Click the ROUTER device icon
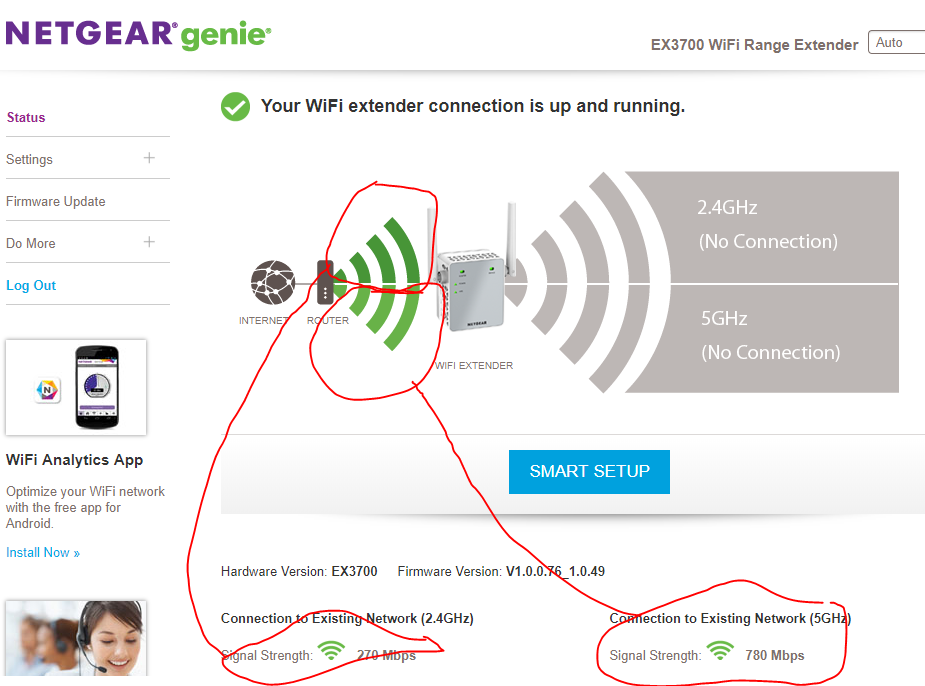 pos(326,285)
